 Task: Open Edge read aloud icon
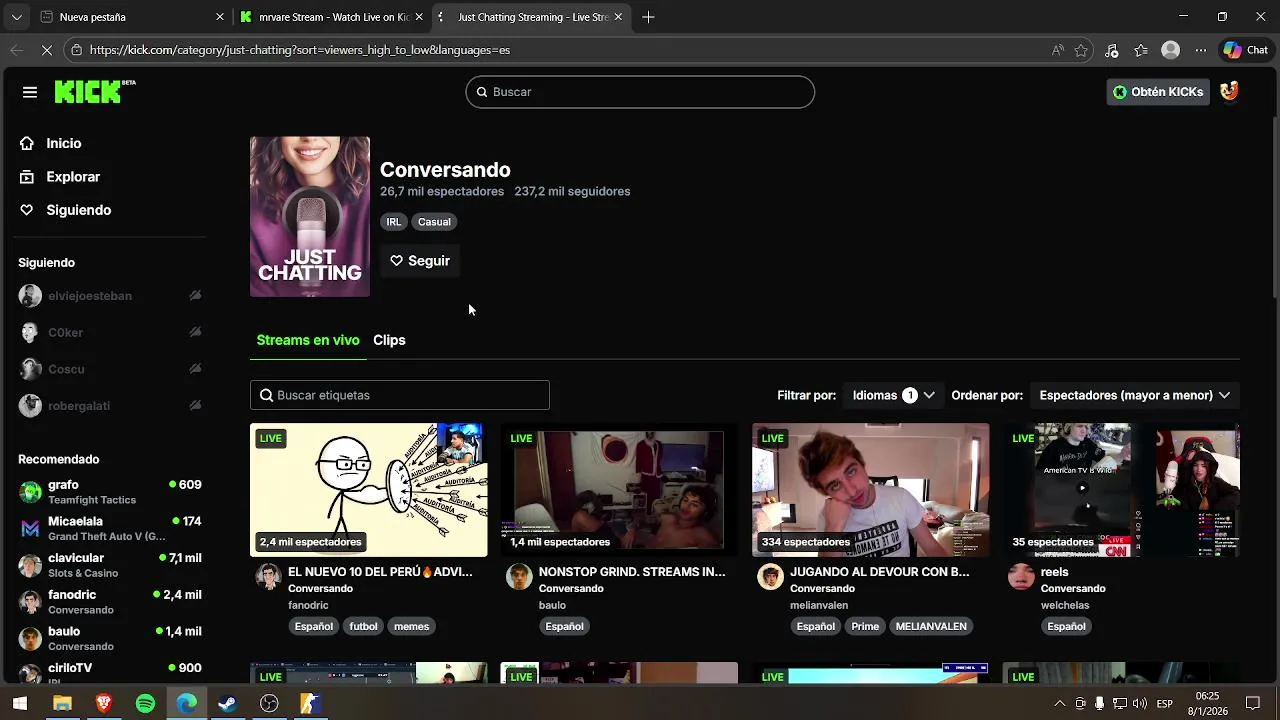click(1058, 50)
